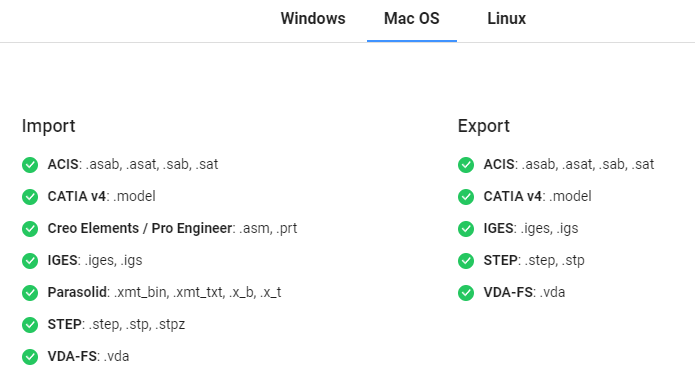Click the checkmark beside Creo Elements / Pro Engineer

coord(30,229)
